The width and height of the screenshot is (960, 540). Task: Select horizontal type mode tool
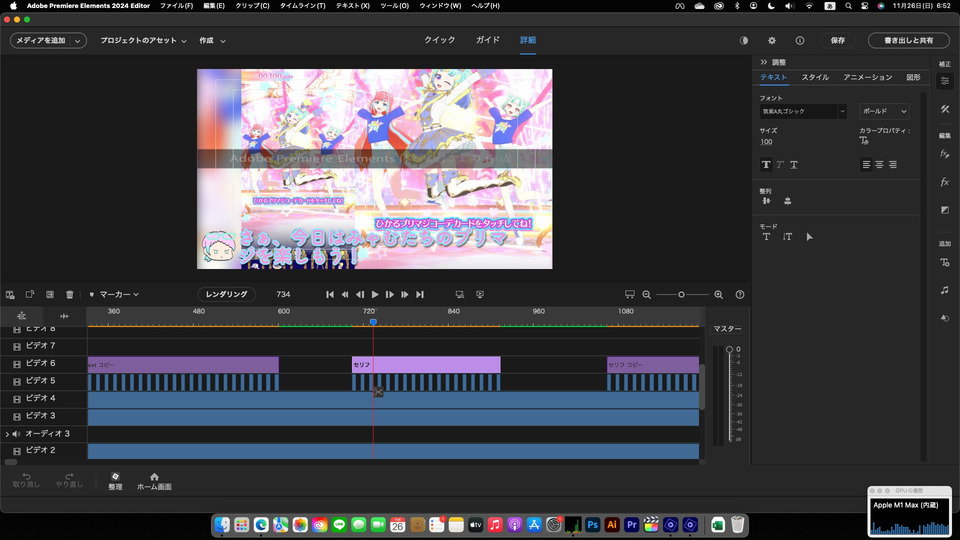click(766, 237)
